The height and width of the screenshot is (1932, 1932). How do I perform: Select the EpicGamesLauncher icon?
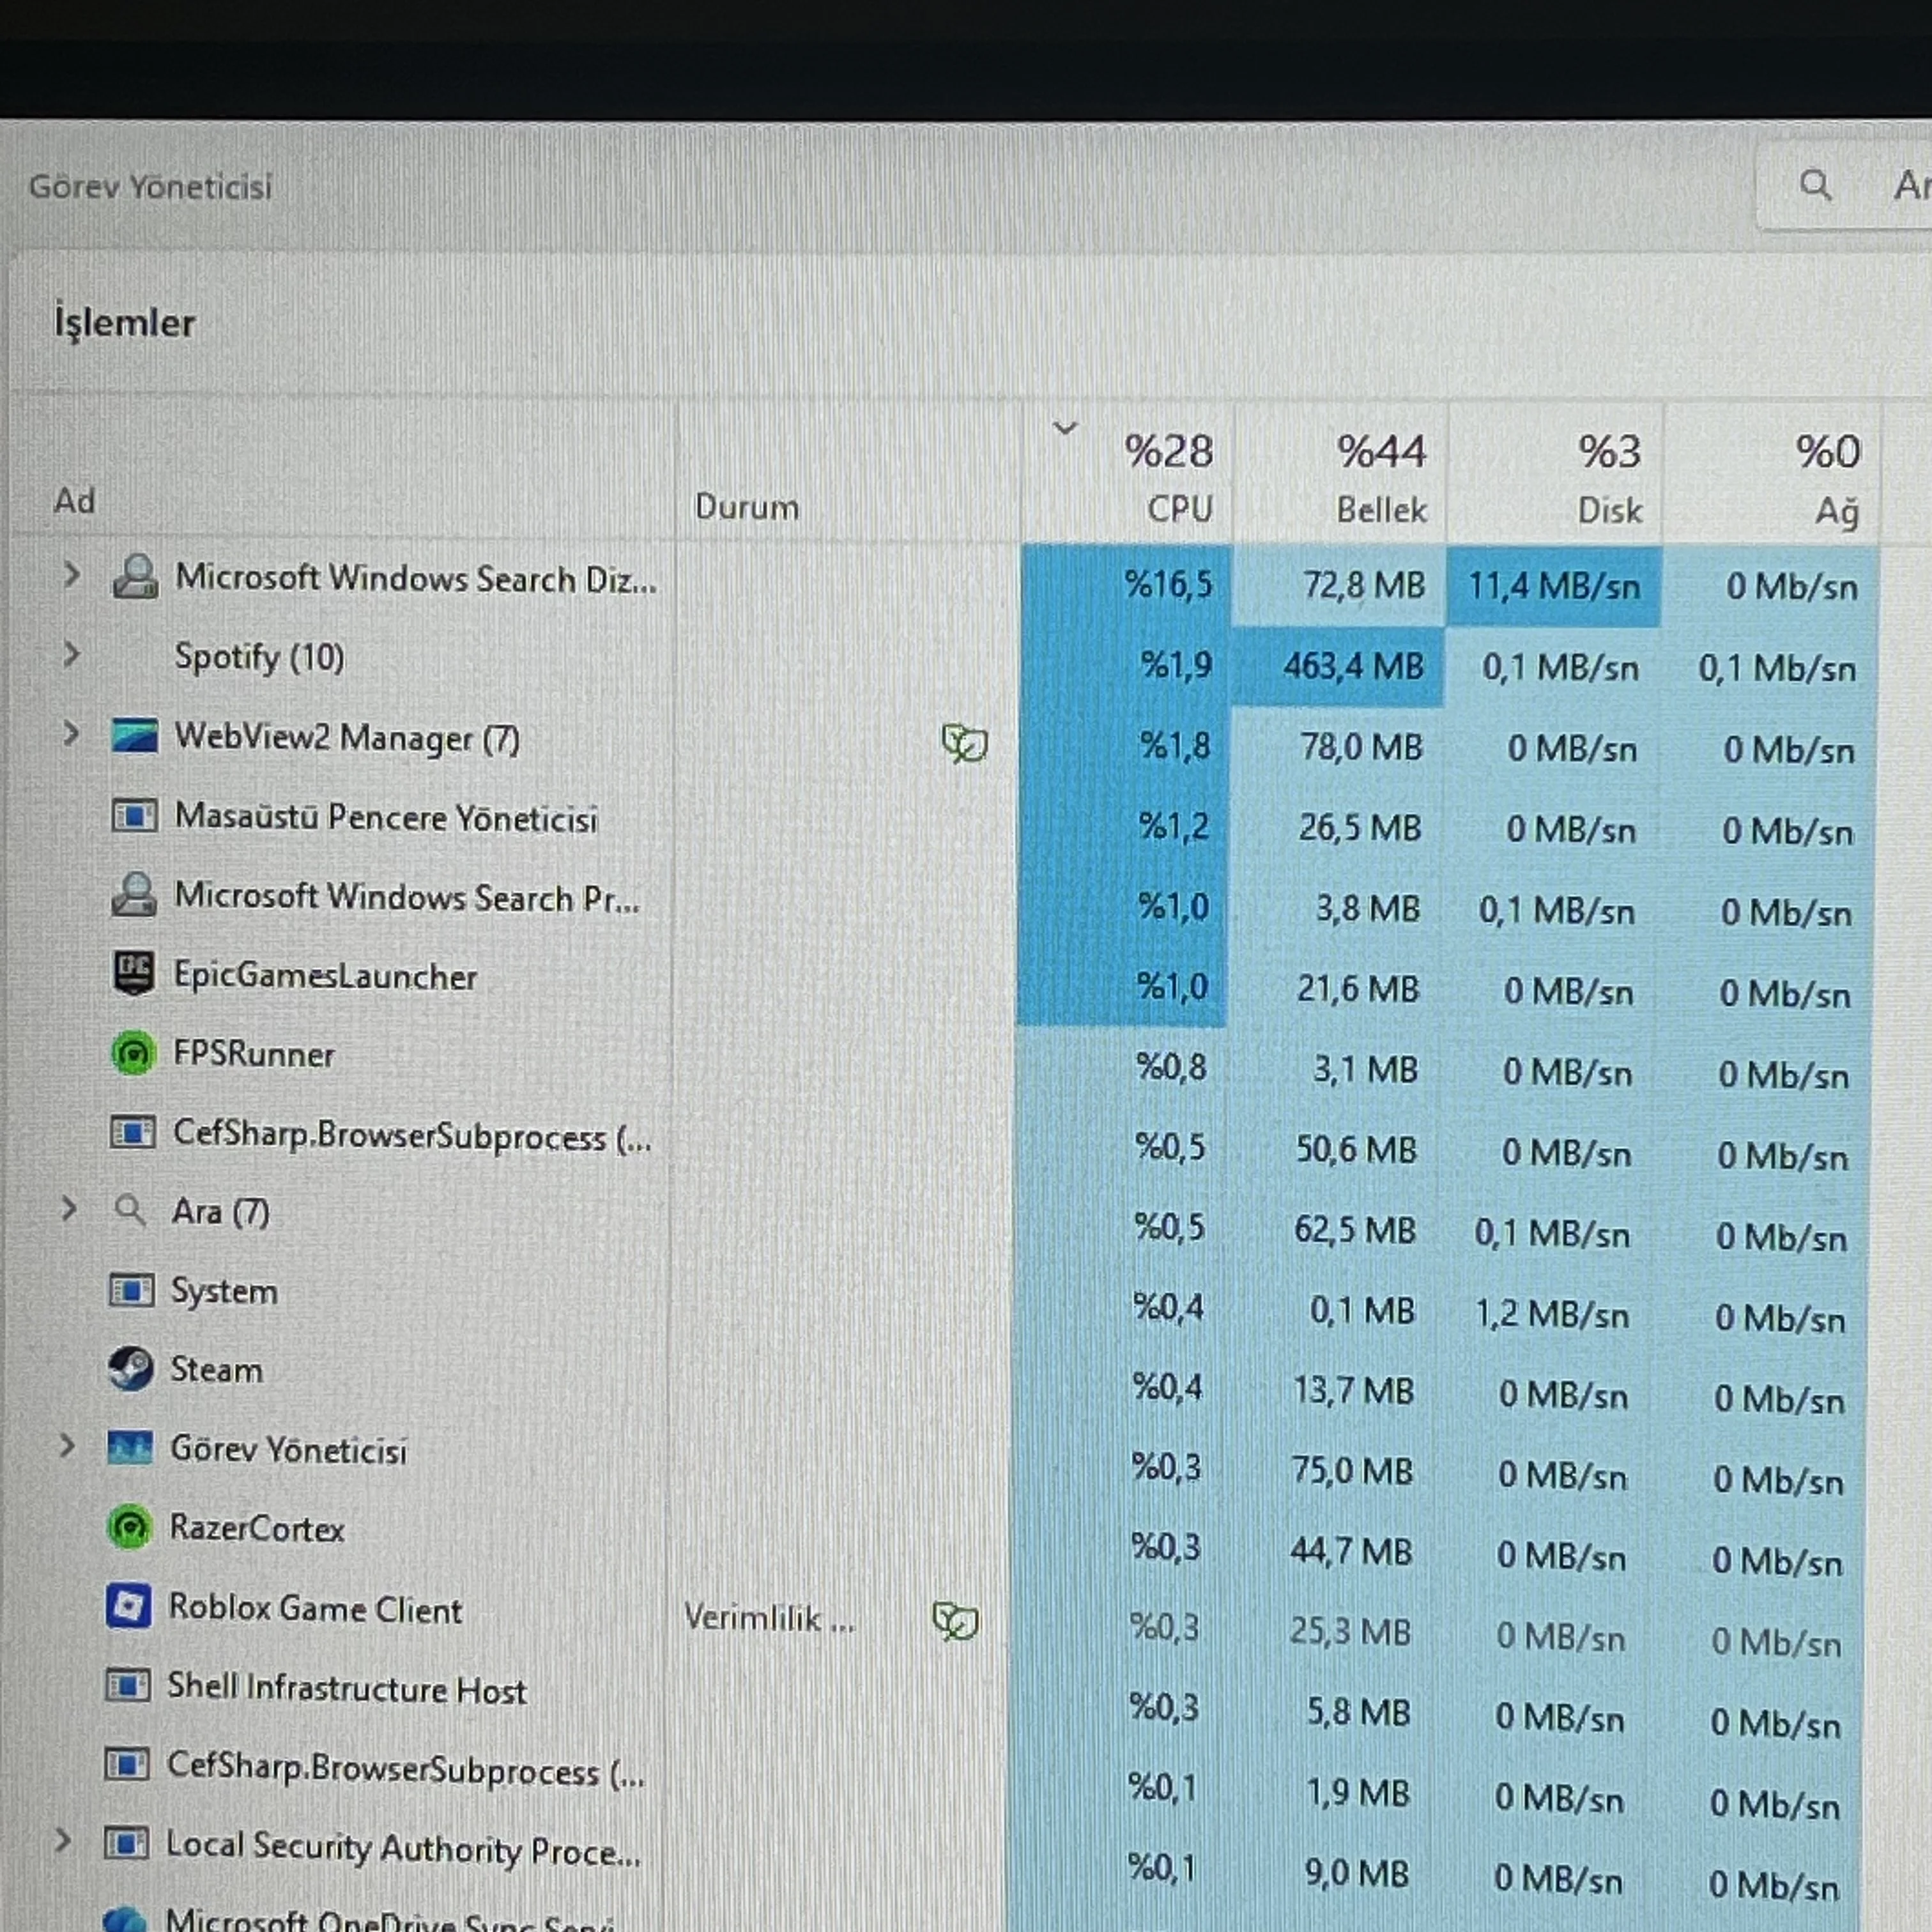coord(133,974)
